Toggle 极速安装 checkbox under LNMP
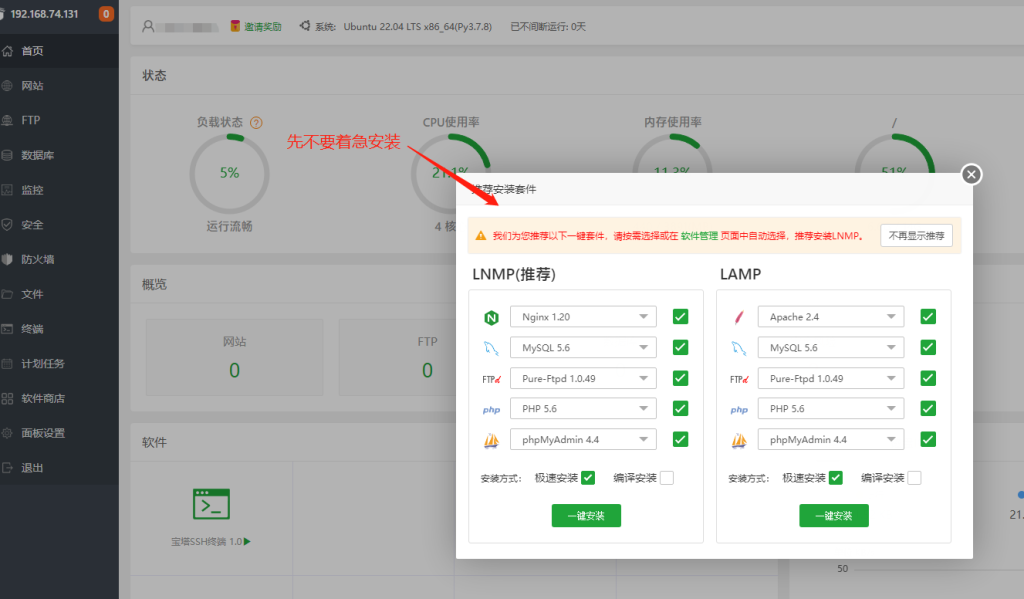The height and width of the screenshot is (599, 1024). 588,478
